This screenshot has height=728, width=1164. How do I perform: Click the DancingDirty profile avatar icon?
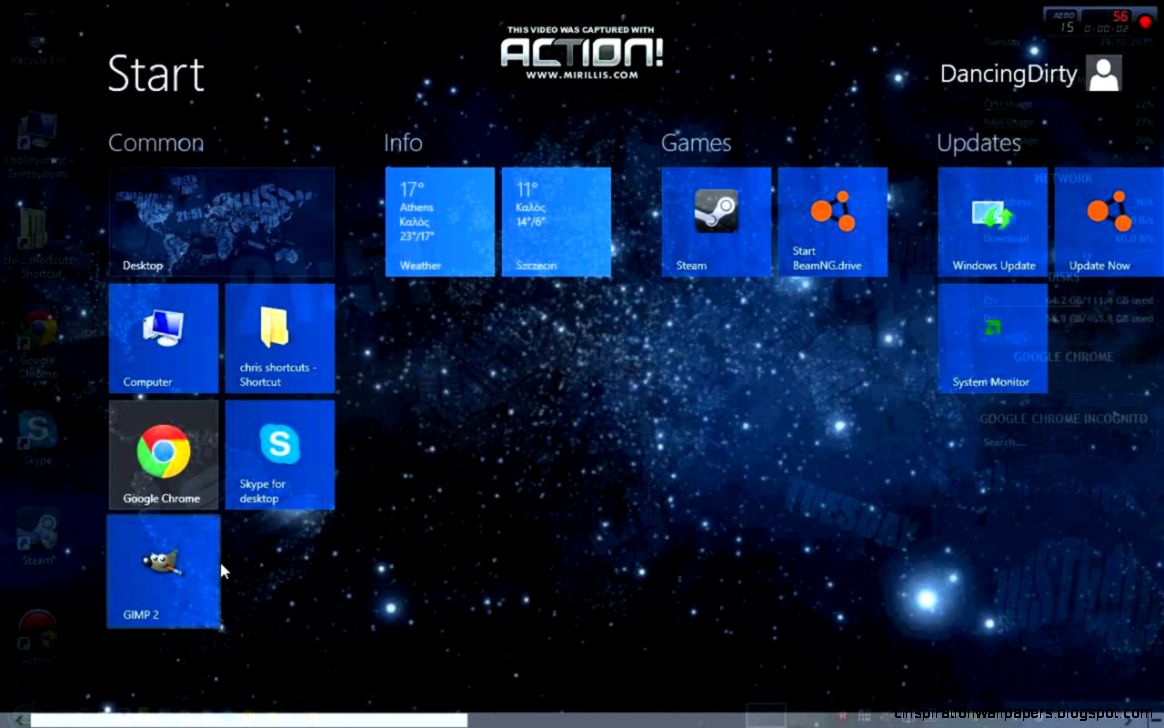1101,73
